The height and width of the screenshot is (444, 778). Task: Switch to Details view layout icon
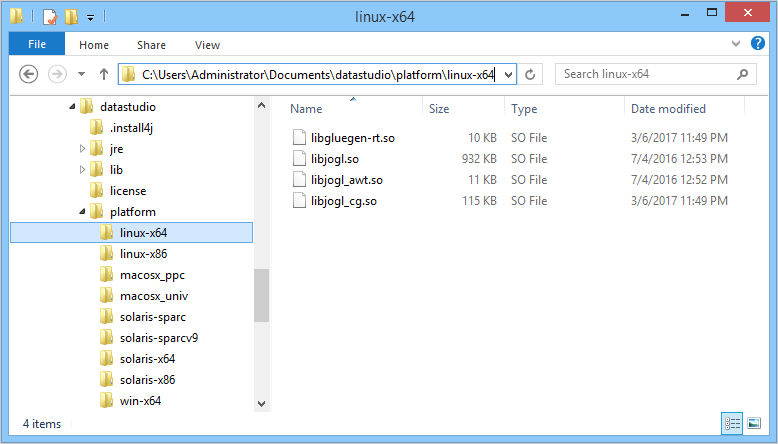[731, 423]
